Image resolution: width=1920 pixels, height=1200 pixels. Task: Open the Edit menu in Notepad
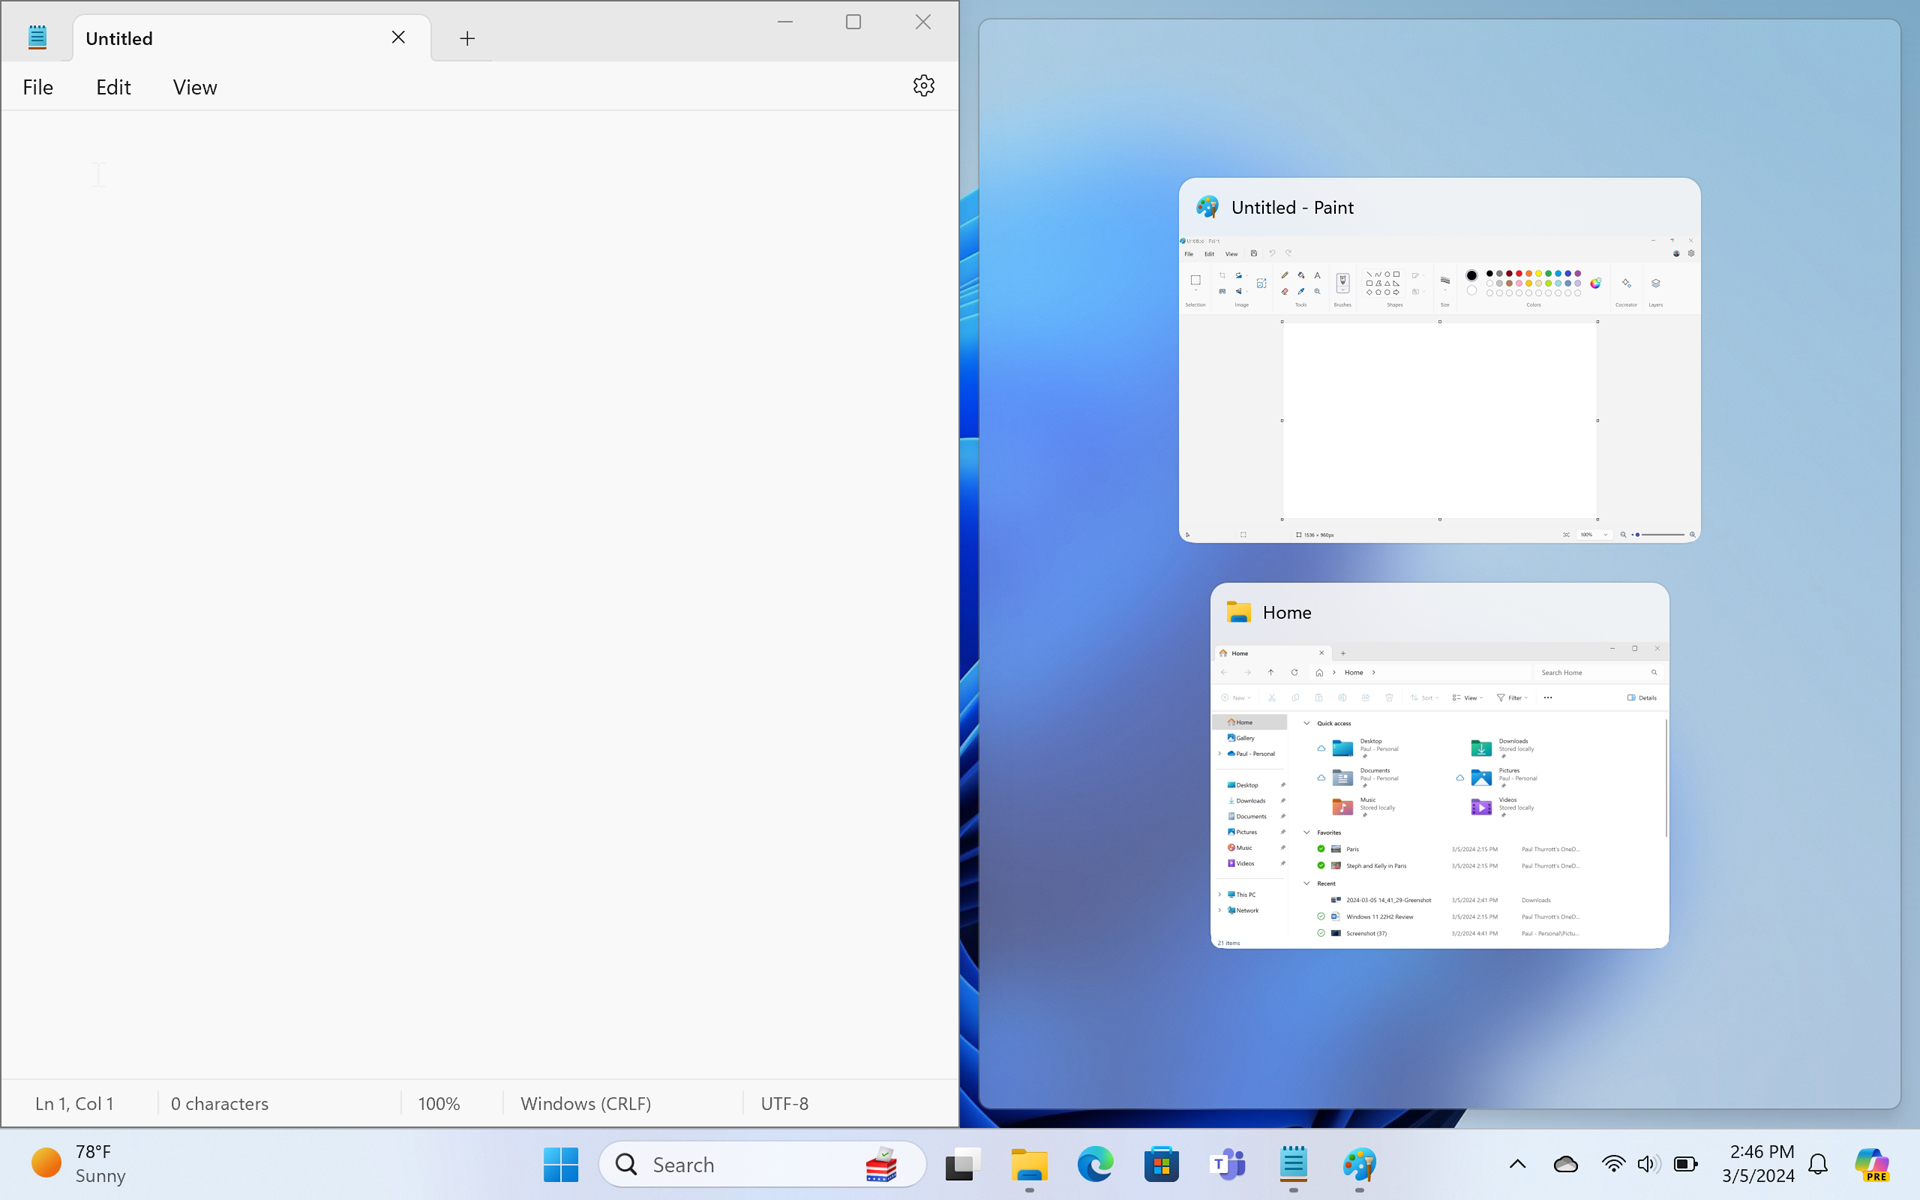(113, 87)
